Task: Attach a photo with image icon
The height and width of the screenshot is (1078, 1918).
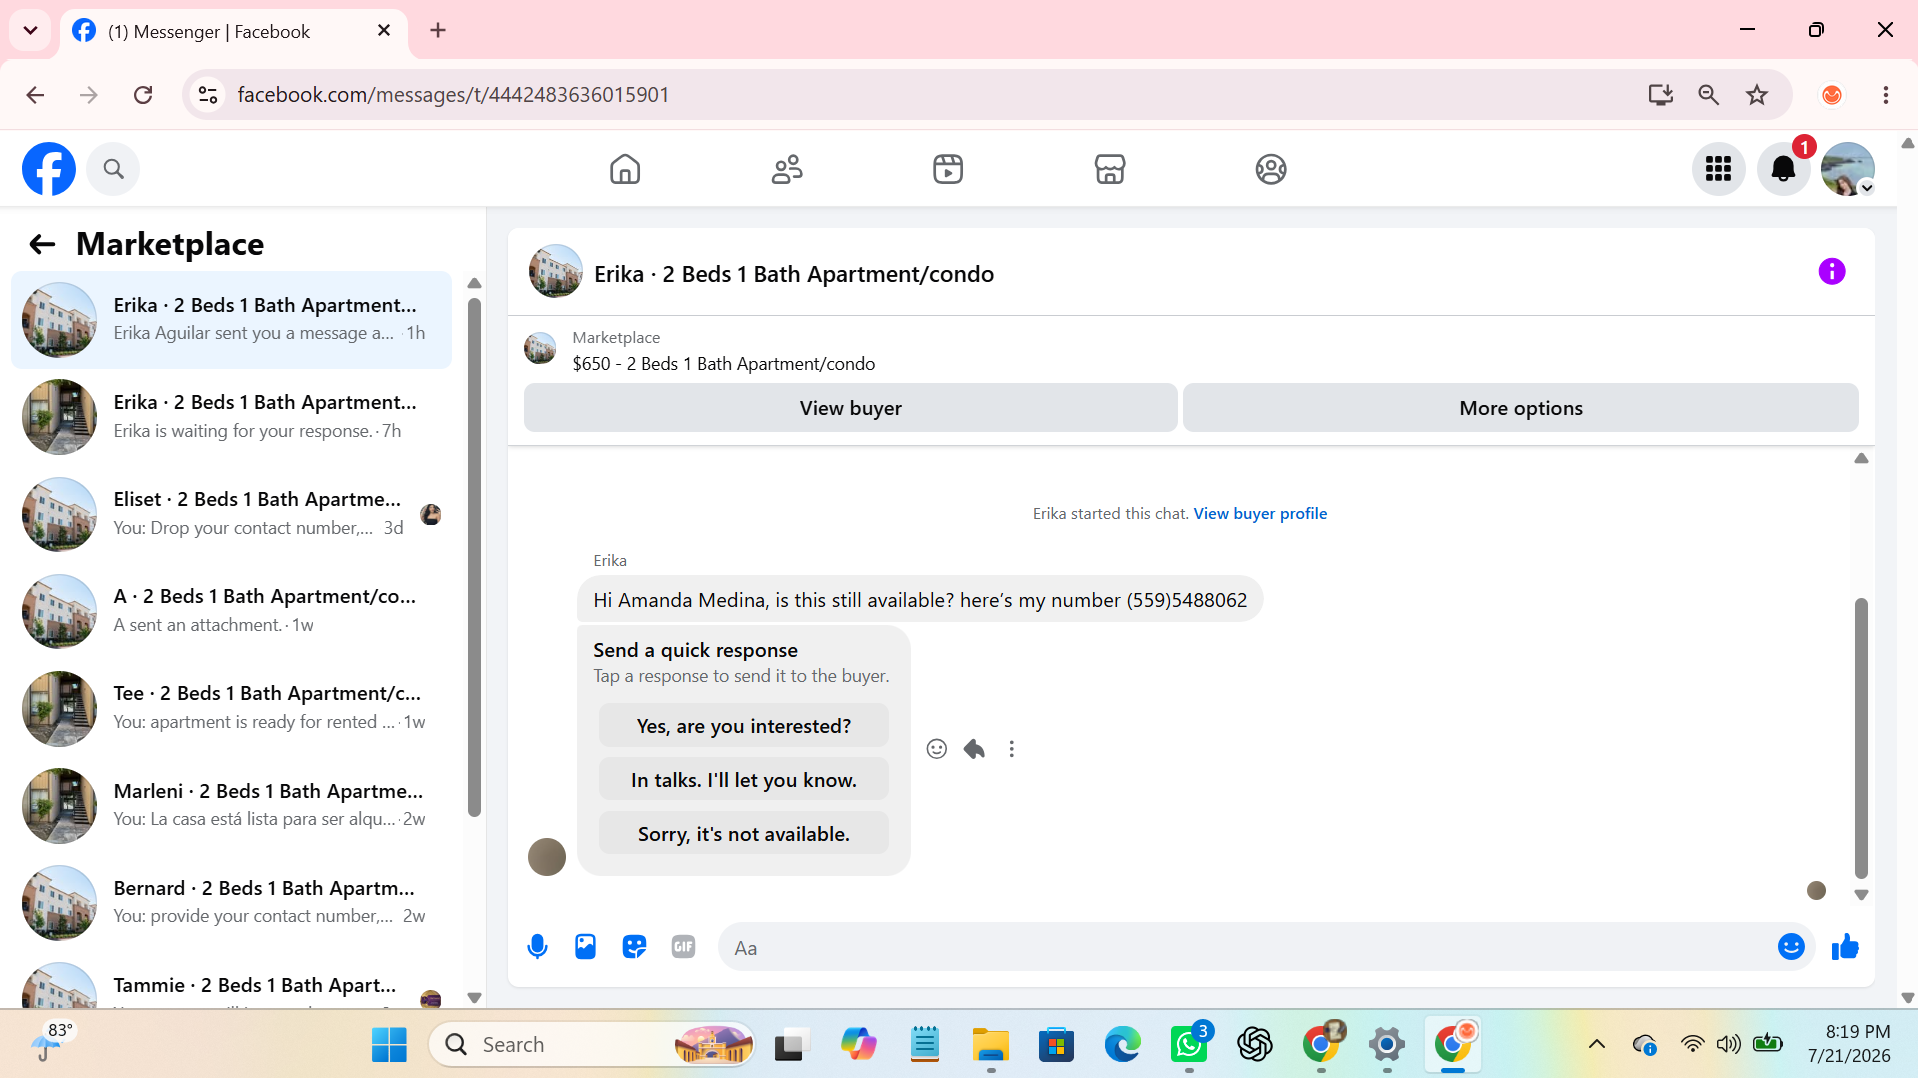Action: point(586,946)
